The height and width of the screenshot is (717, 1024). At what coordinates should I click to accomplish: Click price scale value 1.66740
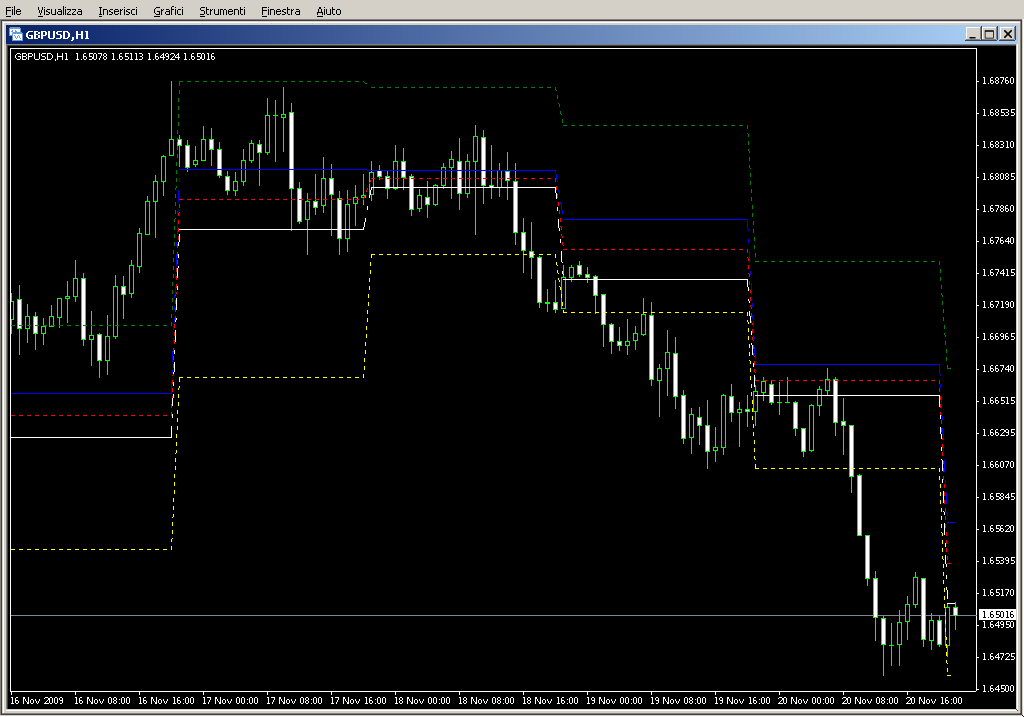tap(998, 369)
